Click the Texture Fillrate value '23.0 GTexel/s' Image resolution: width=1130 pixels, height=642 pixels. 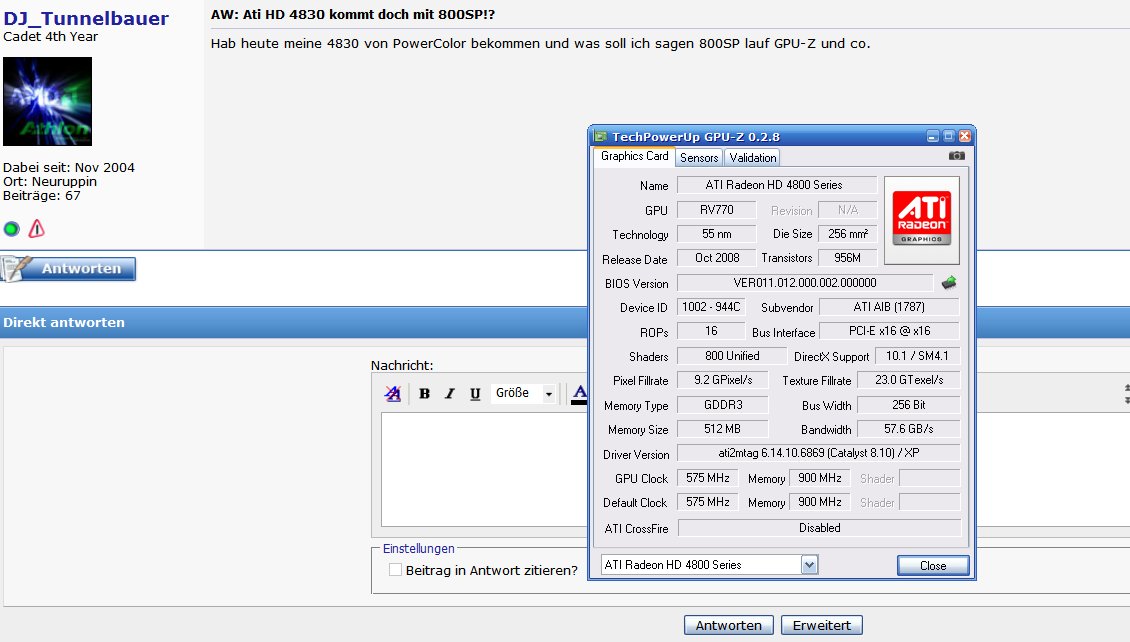pos(909,380)
